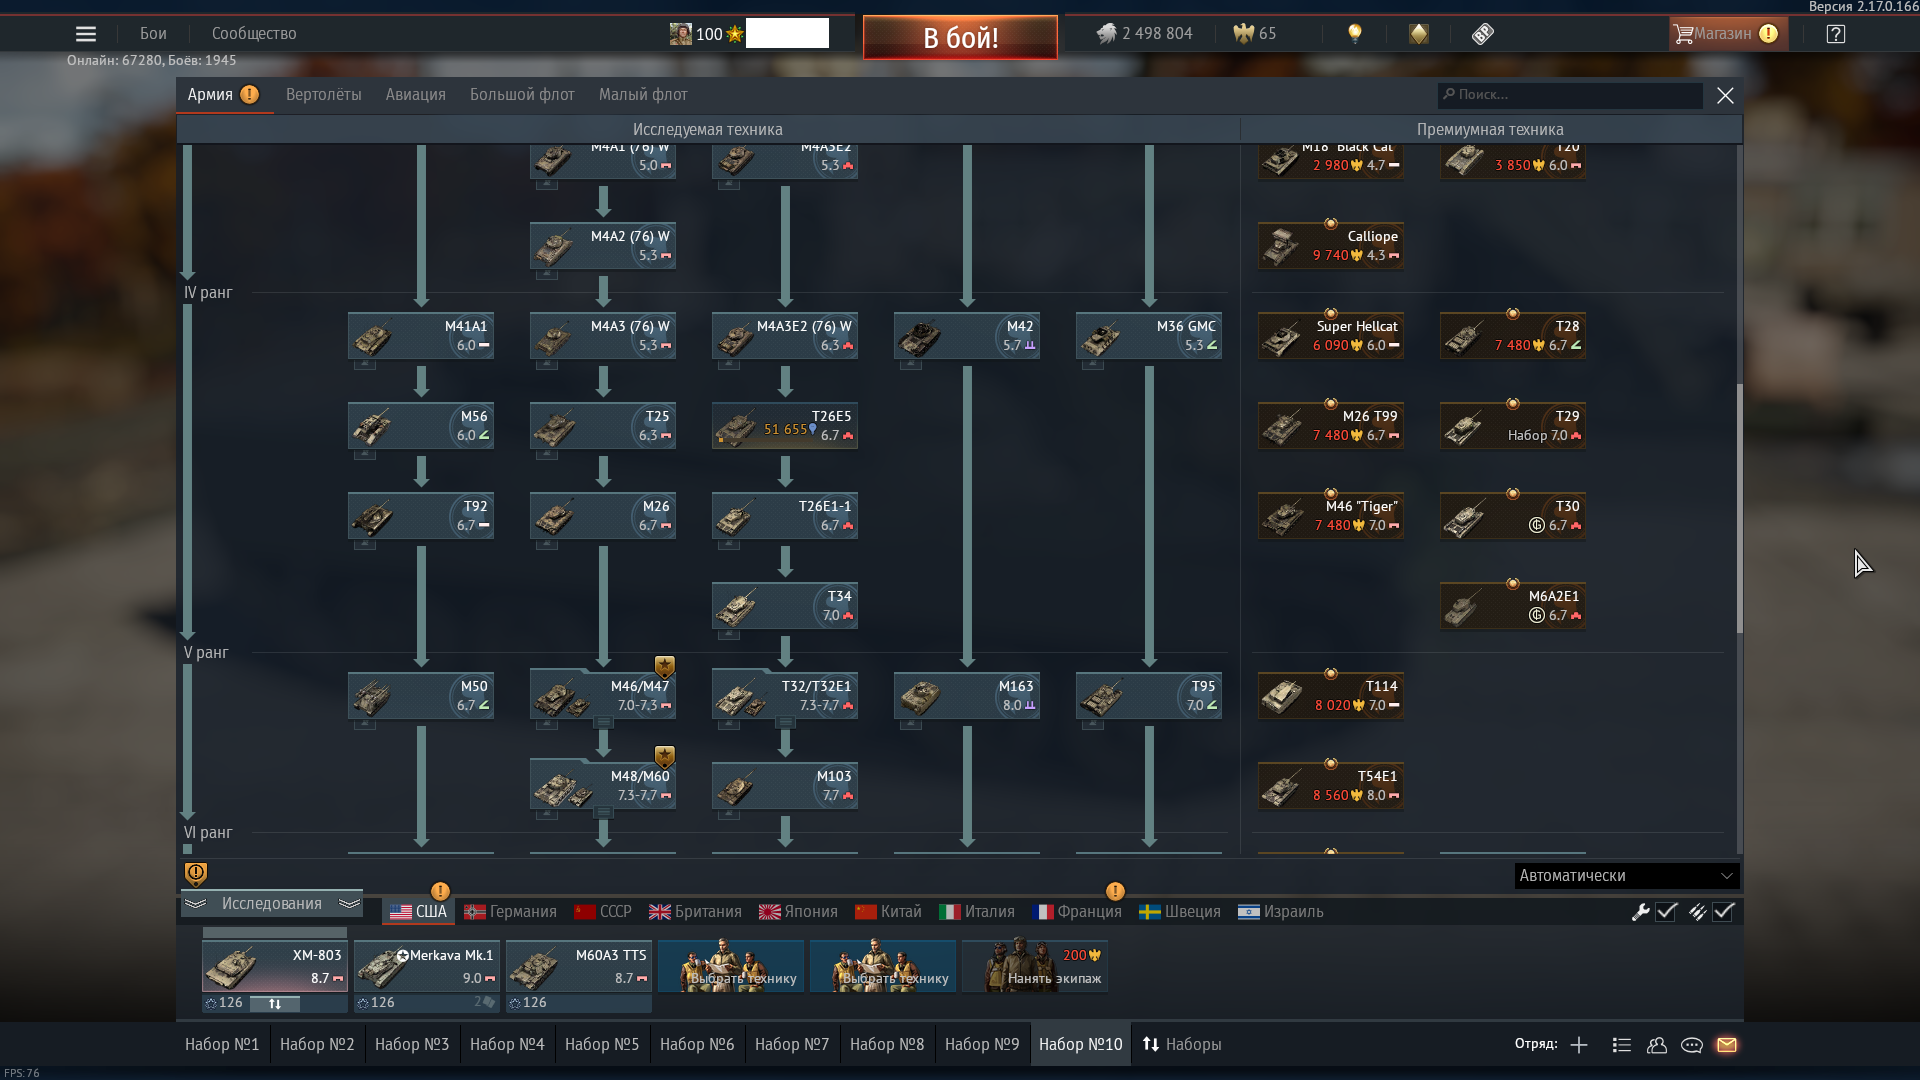
Task: Switch to Набор №5 preset tab
Action: coord(601,1045)
